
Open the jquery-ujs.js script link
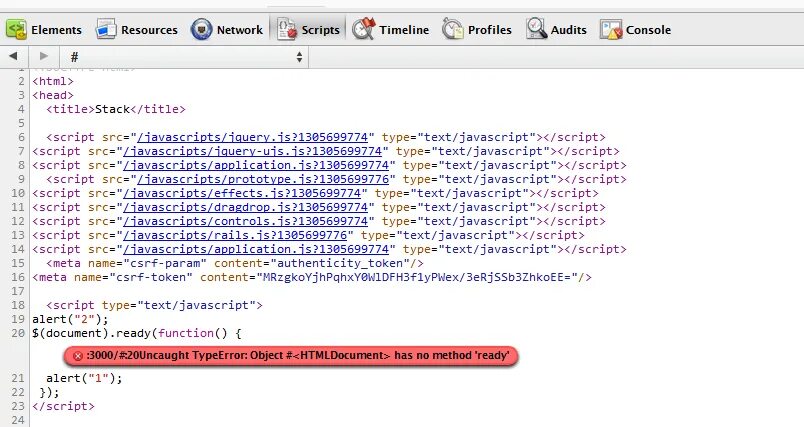[x=252, y=151]
